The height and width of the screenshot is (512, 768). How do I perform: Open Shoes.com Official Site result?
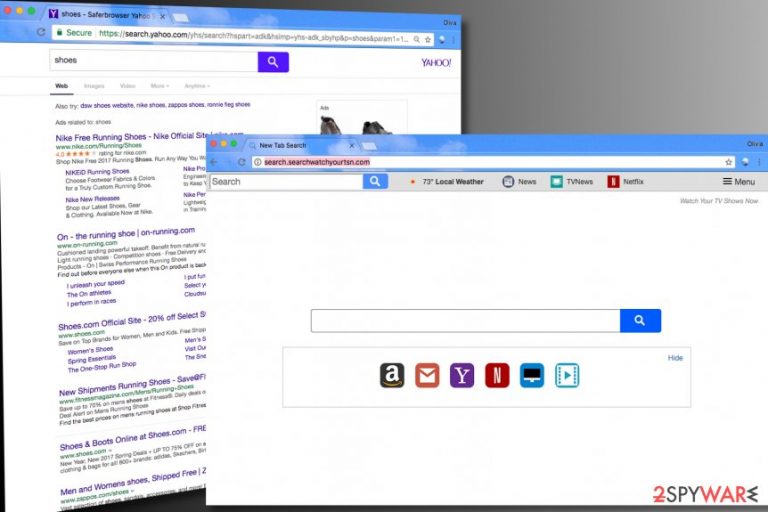132,320
